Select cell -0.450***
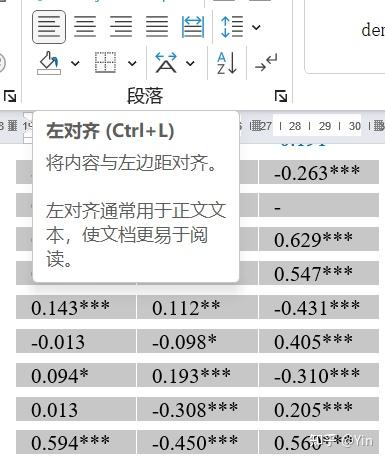This screenshot has height=461, width=385. (x=197, y=442)
